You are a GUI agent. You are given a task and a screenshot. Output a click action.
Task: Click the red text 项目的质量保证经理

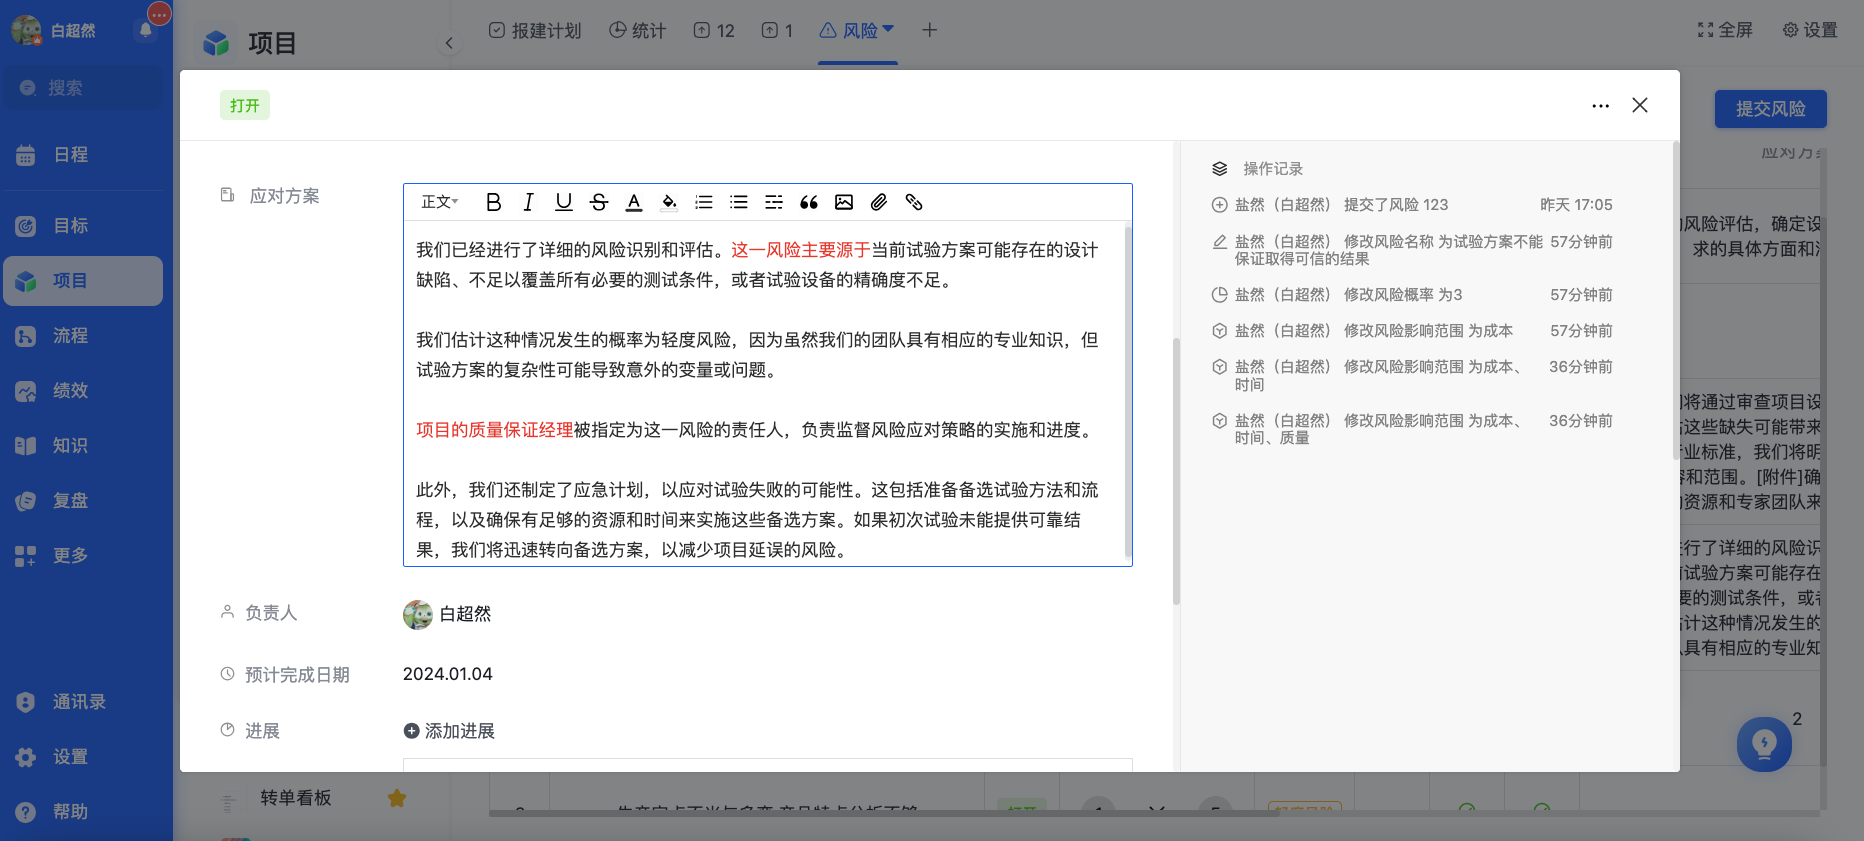tap(495, 430)
